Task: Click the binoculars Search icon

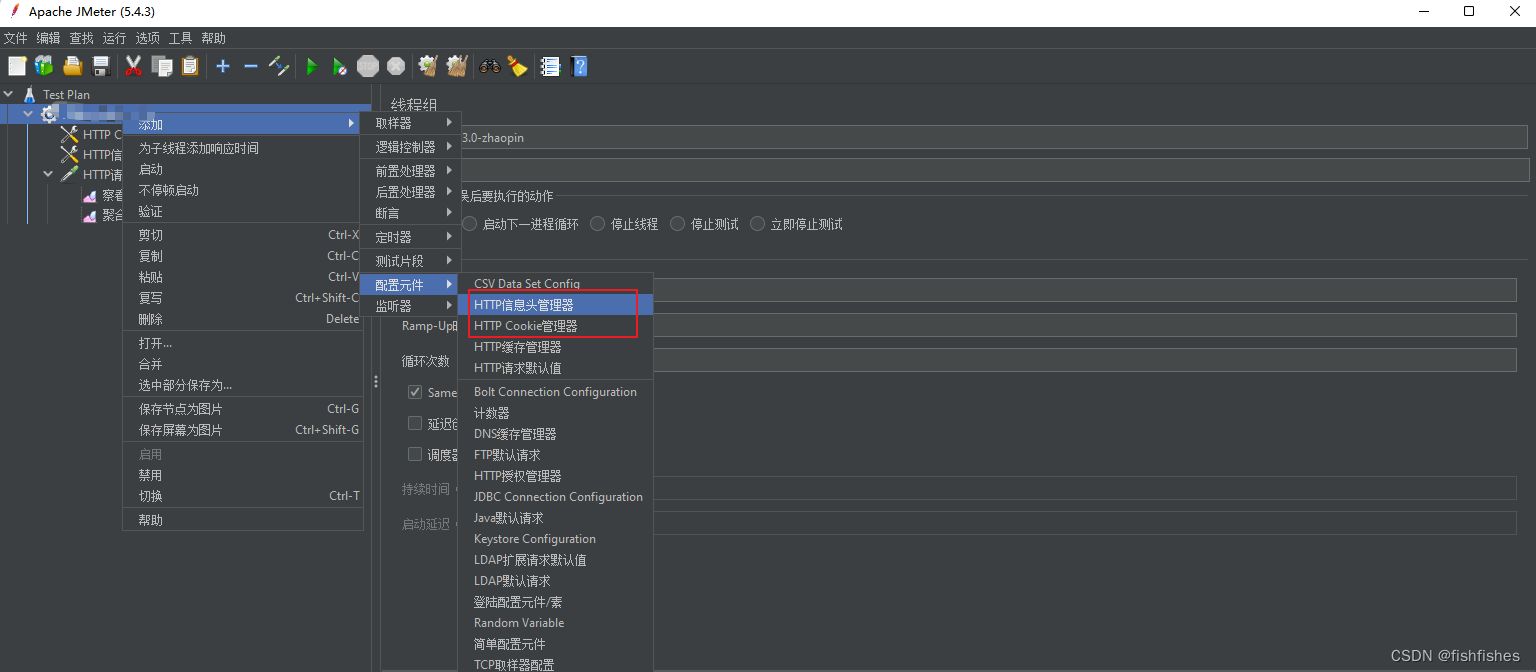Action: 490,66
